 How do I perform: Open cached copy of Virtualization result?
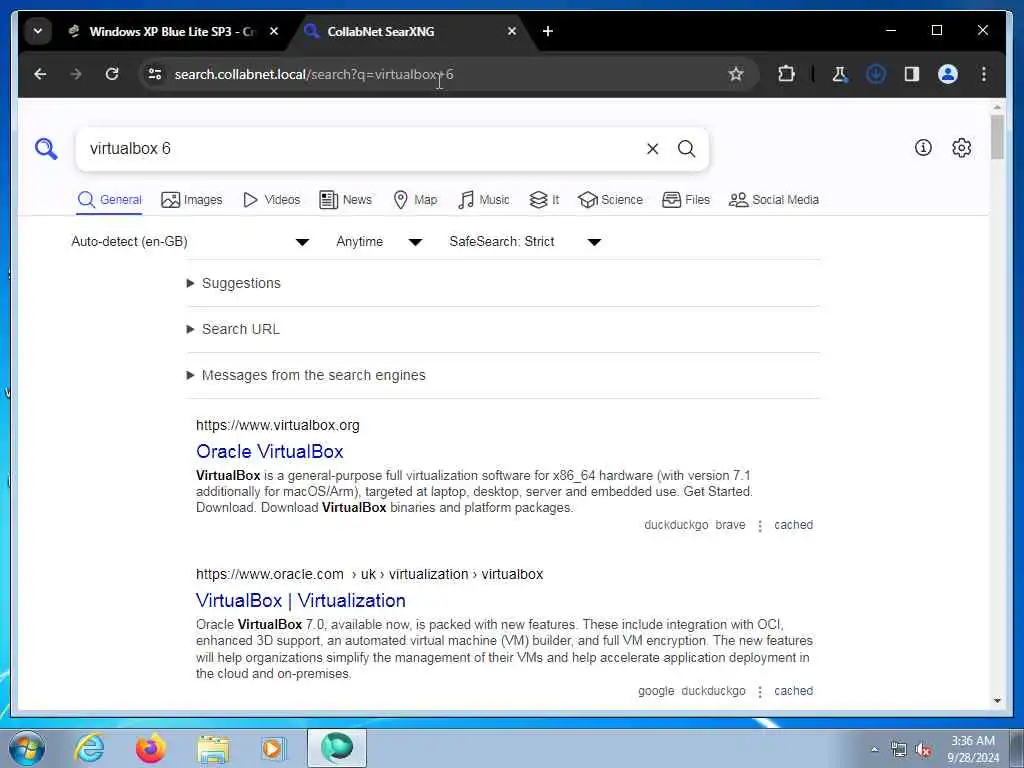point(793,691)
